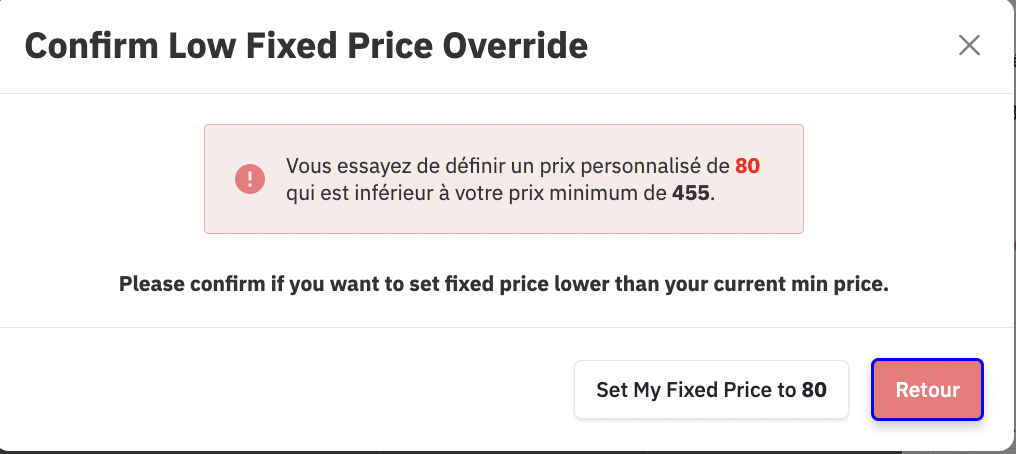Screen dimensions: 1016x454
Task: Click the red exclamation warning icon
Action: (x=249, y=179)
